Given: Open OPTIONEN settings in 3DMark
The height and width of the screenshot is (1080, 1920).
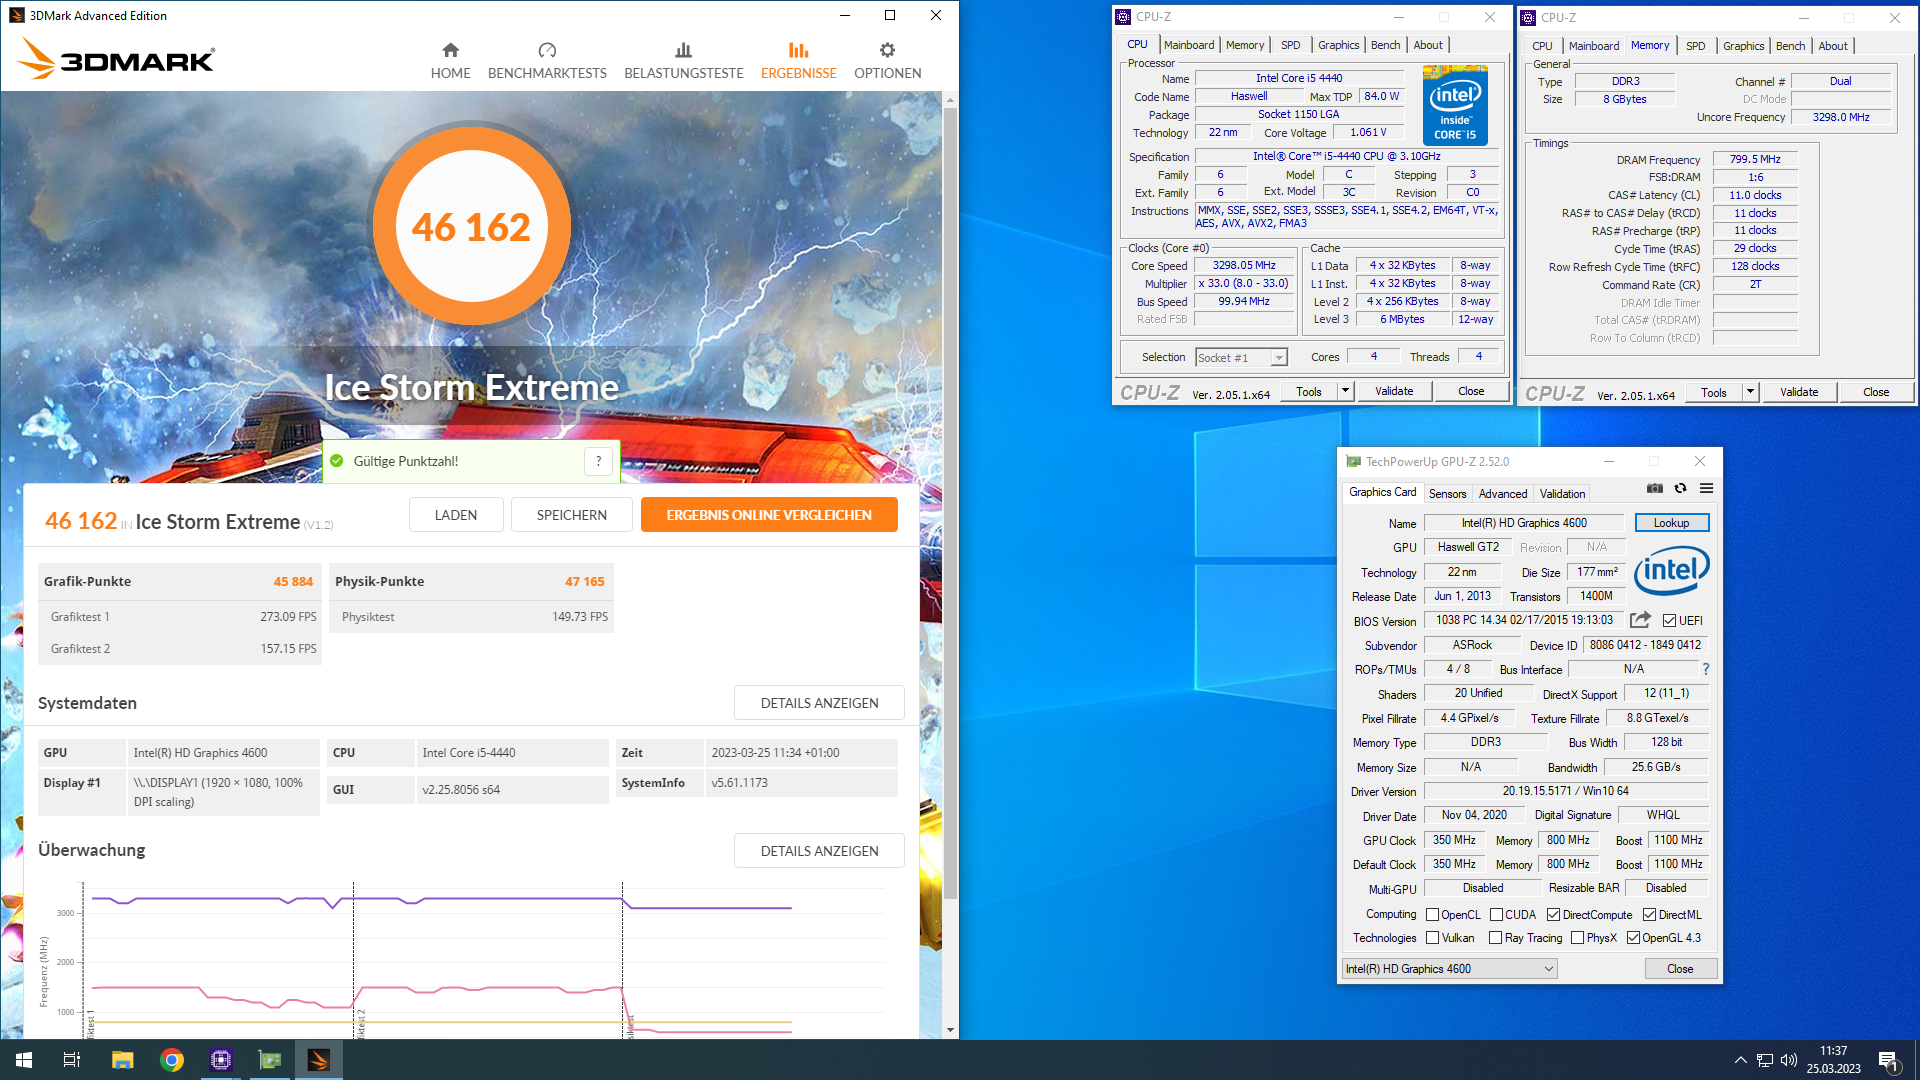Looking at the screenshot, I should point(887,61).
